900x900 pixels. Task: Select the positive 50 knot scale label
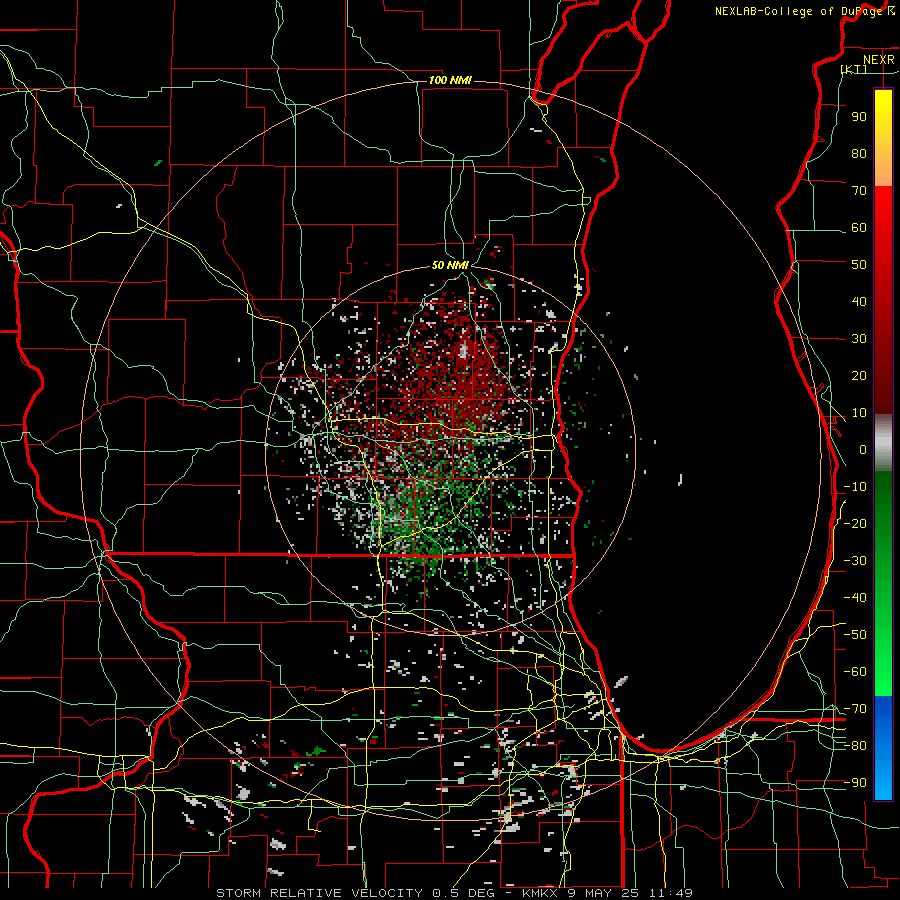coord(859,265)
